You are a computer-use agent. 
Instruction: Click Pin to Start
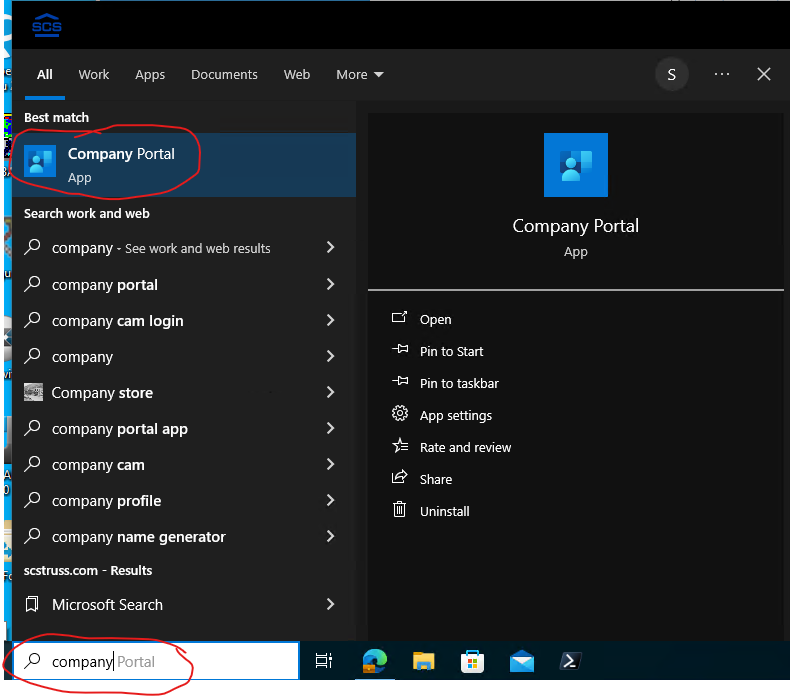pyautogui.click(x=451, y=351)
